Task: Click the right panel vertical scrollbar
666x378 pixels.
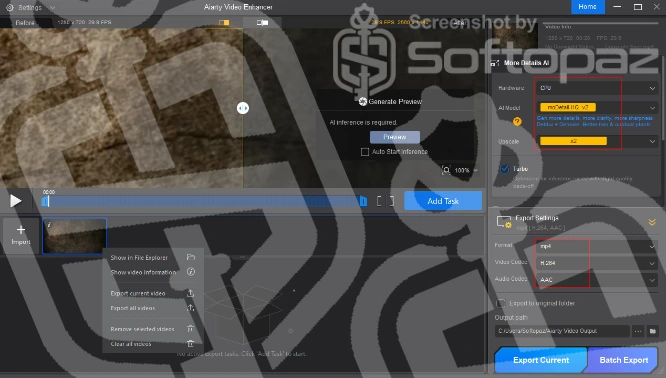Action: [x=663, y=98]
